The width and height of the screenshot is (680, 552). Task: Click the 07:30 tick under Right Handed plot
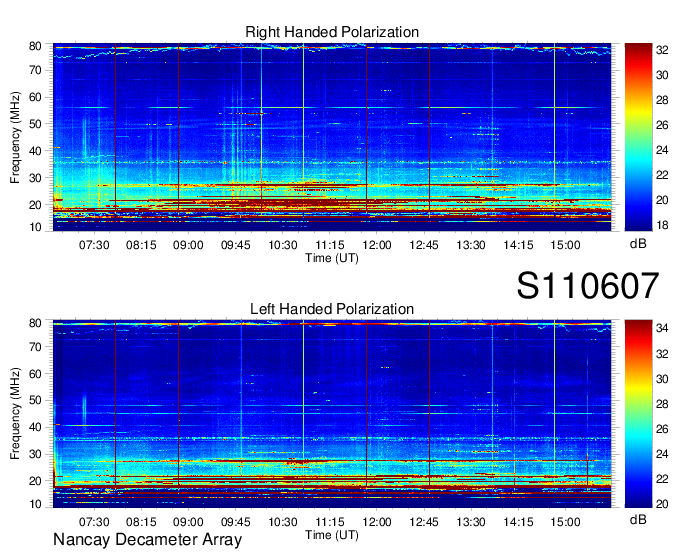pos(94,245)
